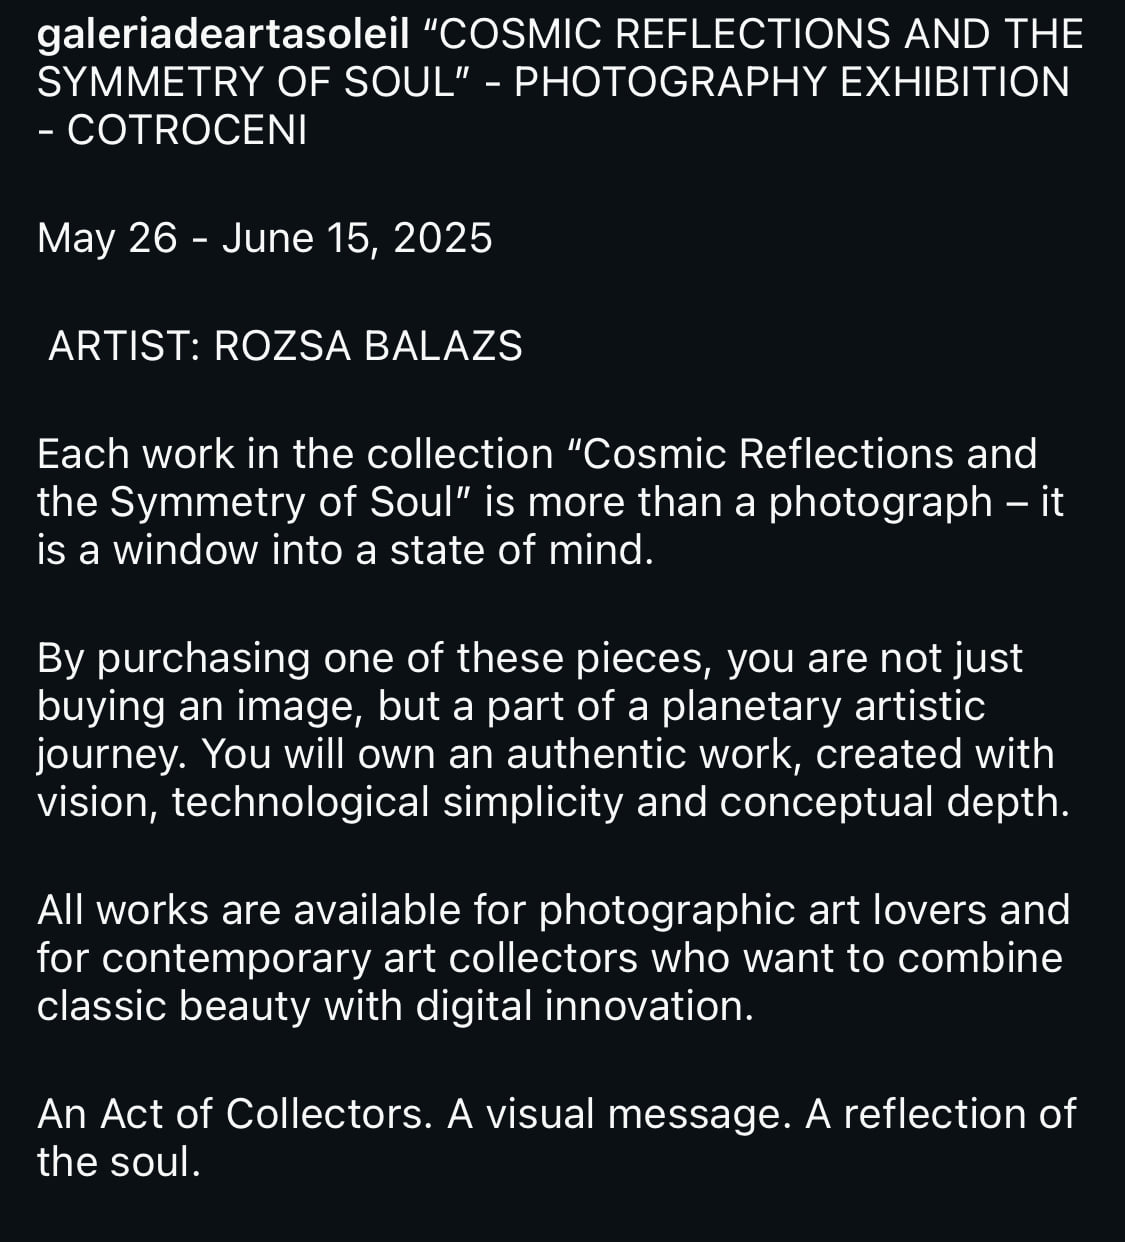Click the word "COTROCENI" in the heading
The image size is (1125, 1242).
(187, 131)
